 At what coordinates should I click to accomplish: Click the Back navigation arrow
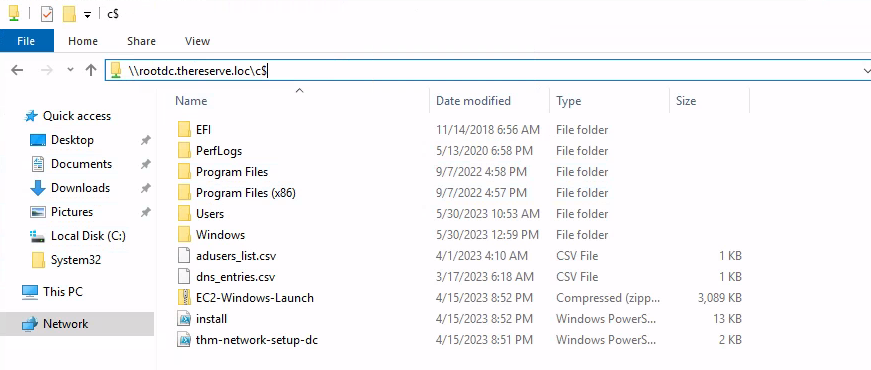[17, 70]
